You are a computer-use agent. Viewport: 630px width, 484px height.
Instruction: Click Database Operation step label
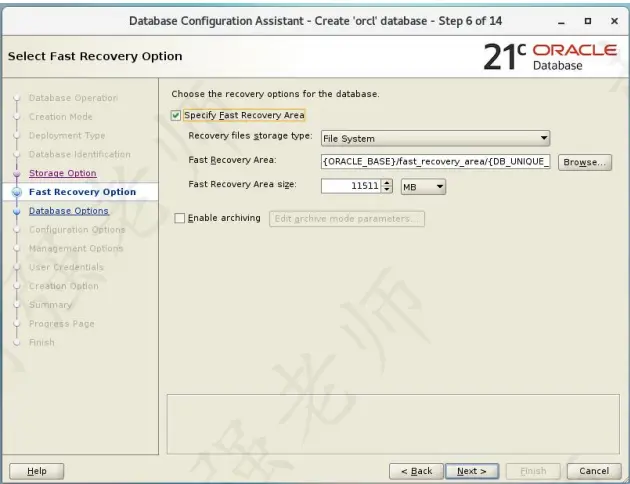(x=73, y=98)
